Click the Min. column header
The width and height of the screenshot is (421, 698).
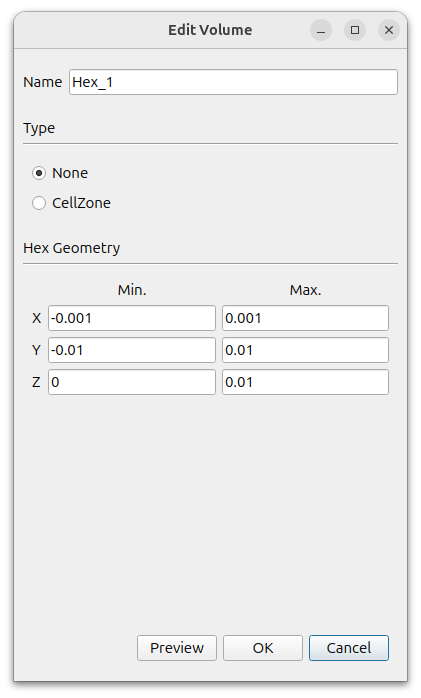pos(132,290)
